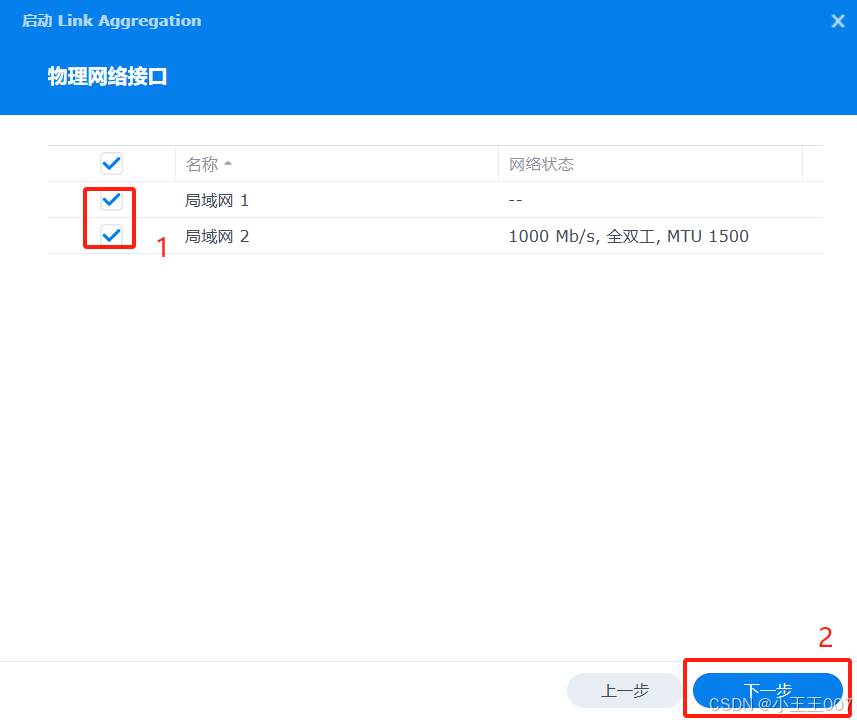Click the 网络状态 column header
The width and height of the screenshot is (857, 720).
[x=650, y=163]
